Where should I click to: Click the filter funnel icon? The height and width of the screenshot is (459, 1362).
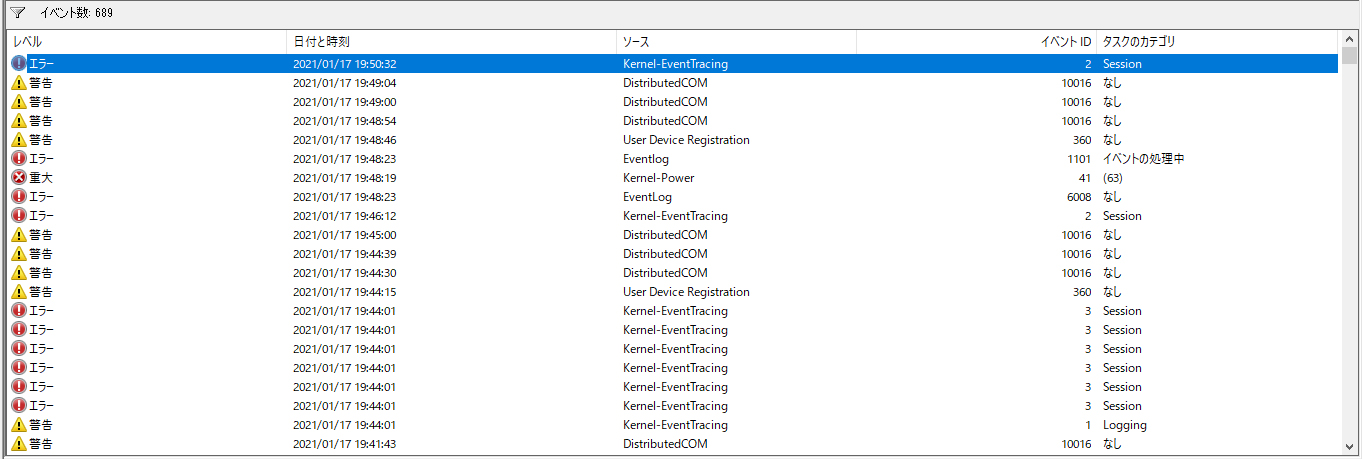click(17, 13)
